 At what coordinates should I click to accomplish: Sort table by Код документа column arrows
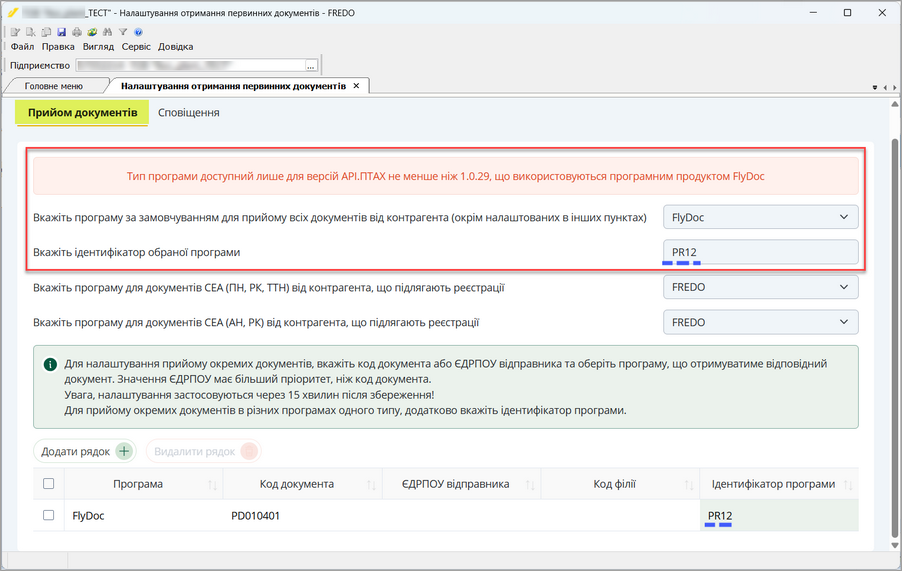[371, 485]
